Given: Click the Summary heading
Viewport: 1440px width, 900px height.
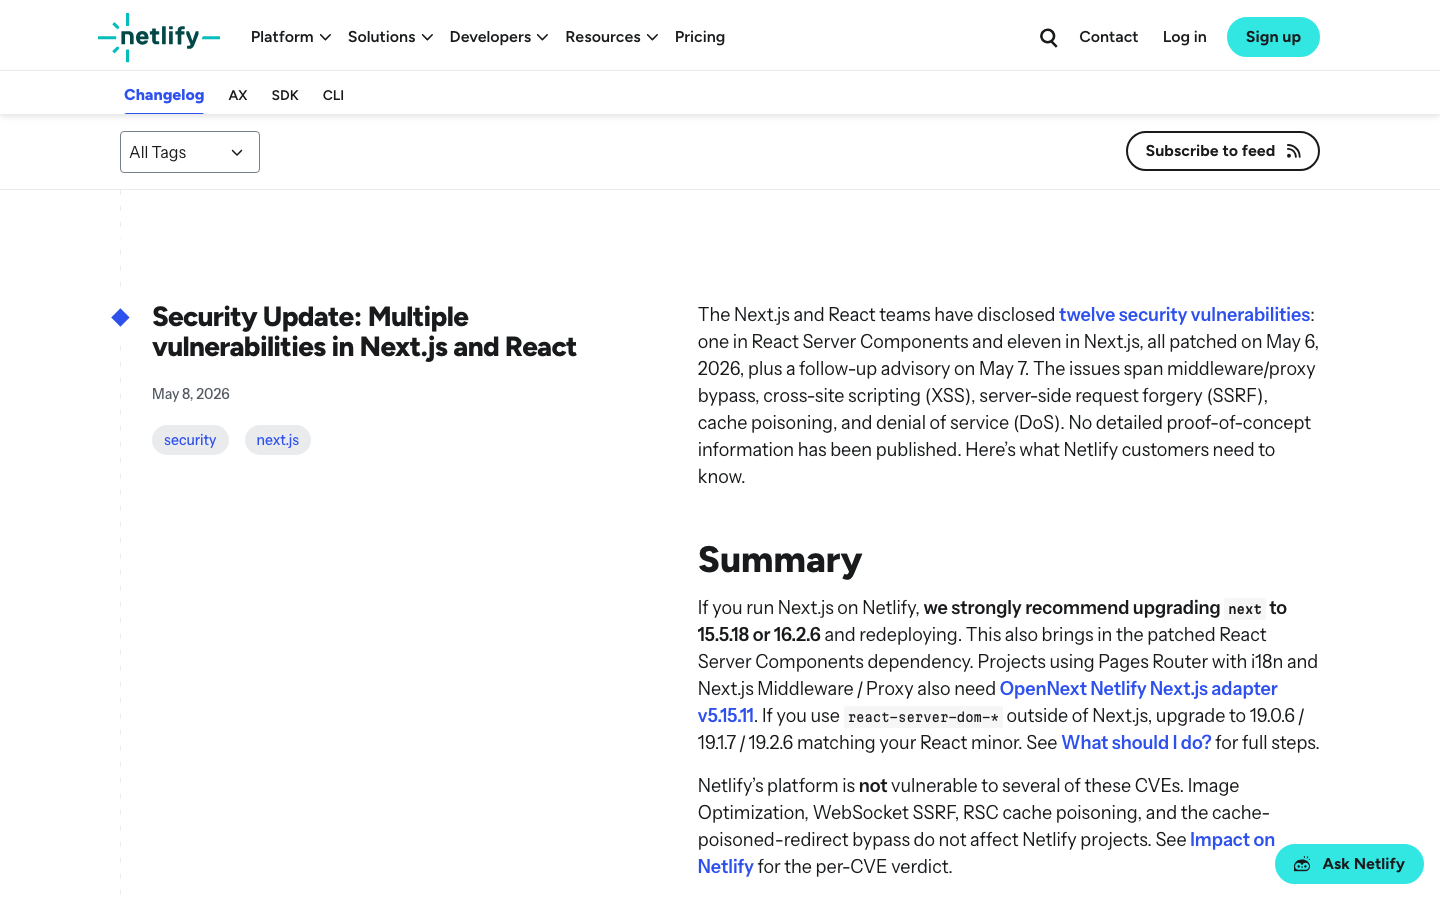Looking at the screenshot, I should tap(780, 560).
